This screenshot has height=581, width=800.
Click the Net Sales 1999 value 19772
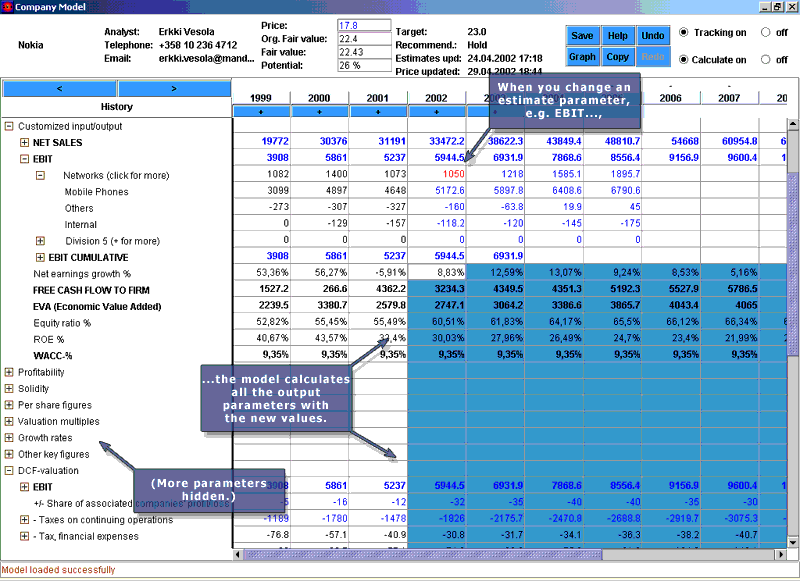coord(275,141)
